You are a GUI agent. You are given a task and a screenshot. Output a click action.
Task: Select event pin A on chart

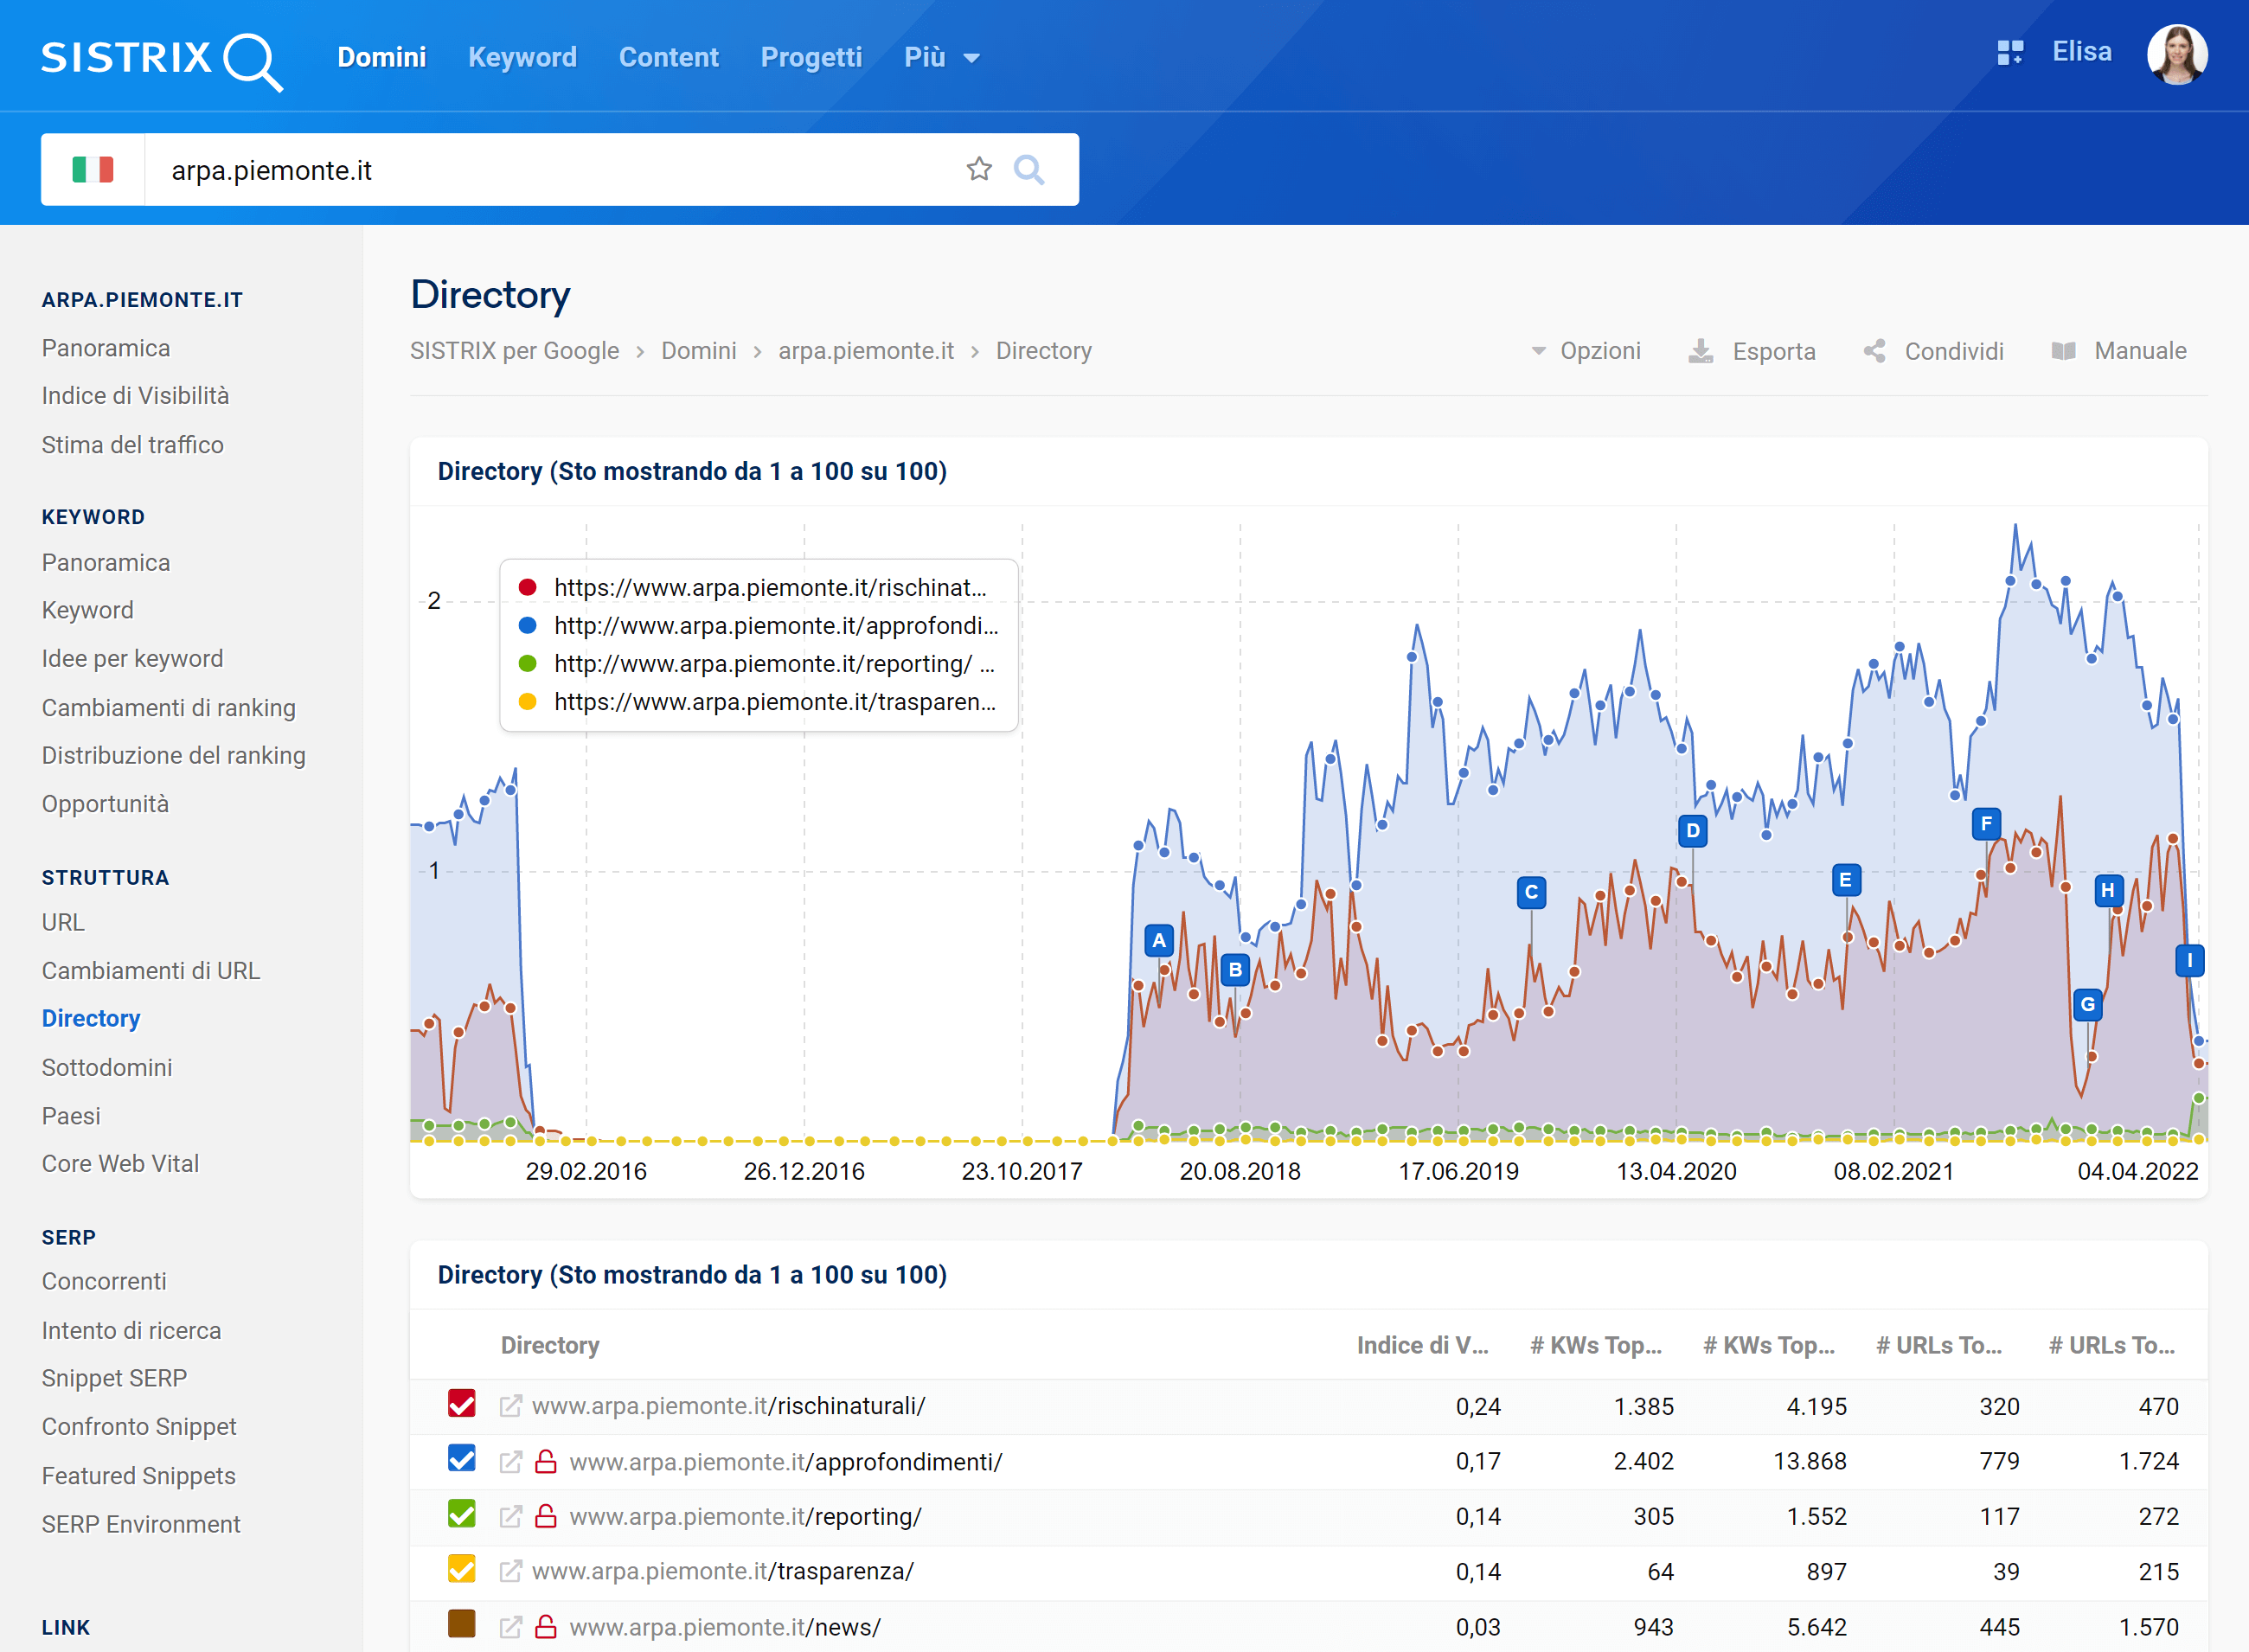[1159, 940]
